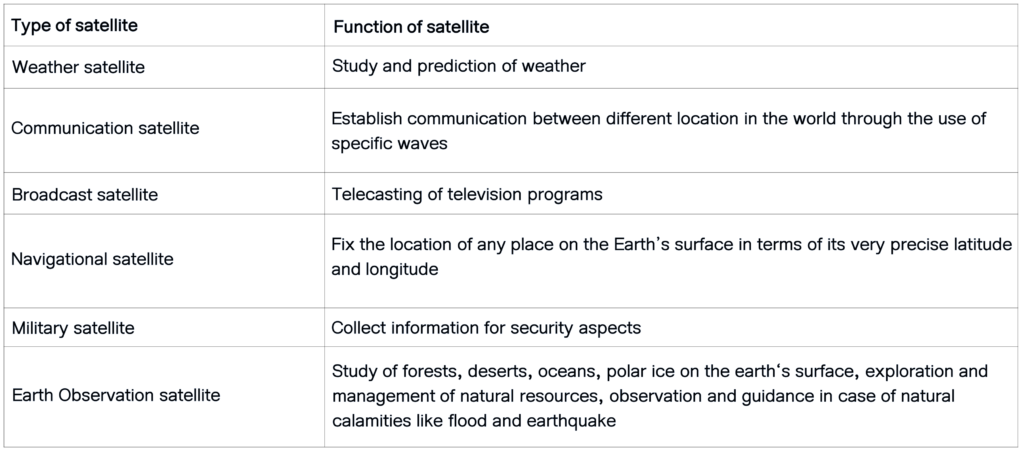Click the "Type of satellite" header cell
Viewport: 1024px width, 452px height.
[x=164, y=26]
